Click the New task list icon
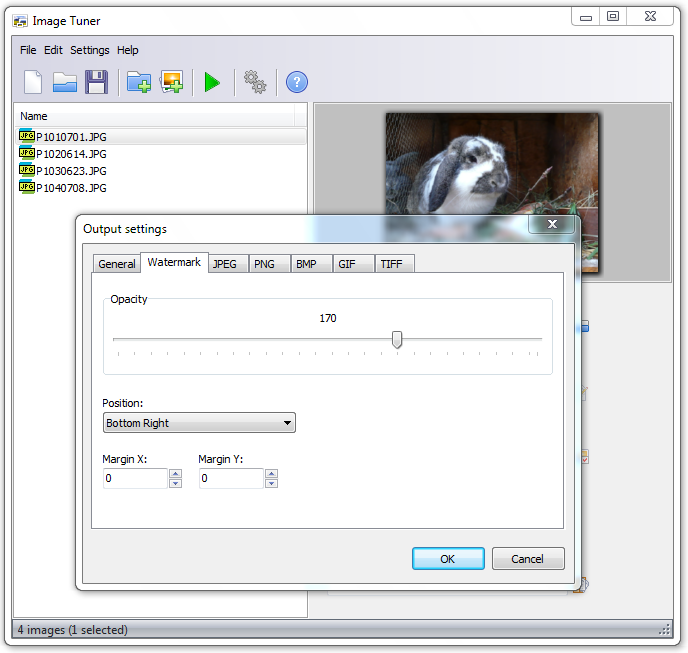This screenshot has height=653, width=688. click(33, 82)
